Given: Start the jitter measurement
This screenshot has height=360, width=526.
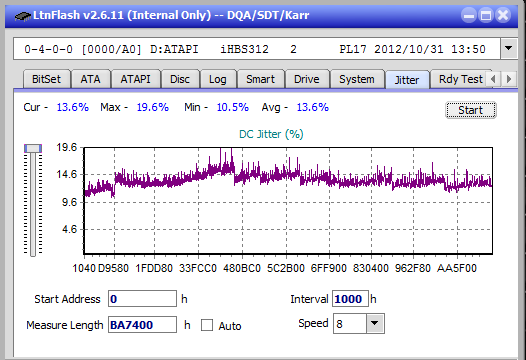Looking at the screenshot, I should (471, 110).
